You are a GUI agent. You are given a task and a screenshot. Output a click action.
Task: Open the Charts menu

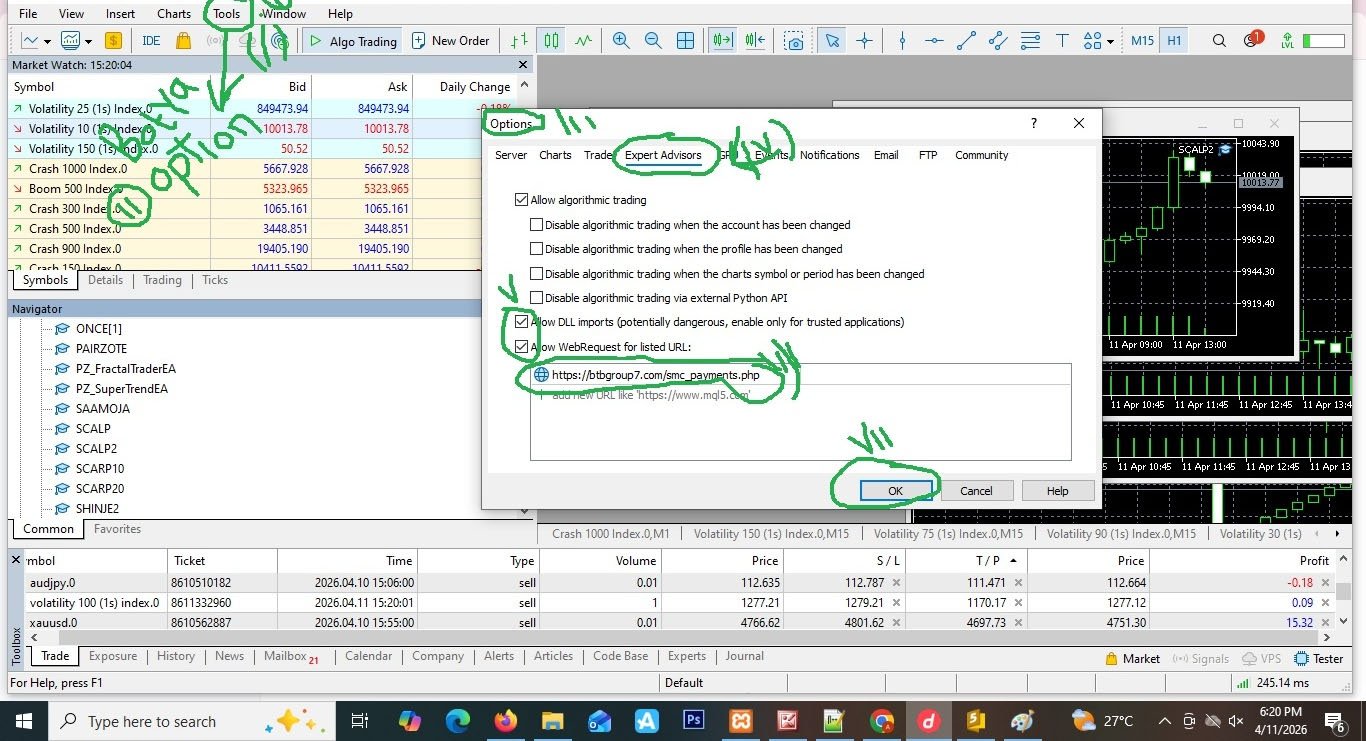click(x=174, y=14)
